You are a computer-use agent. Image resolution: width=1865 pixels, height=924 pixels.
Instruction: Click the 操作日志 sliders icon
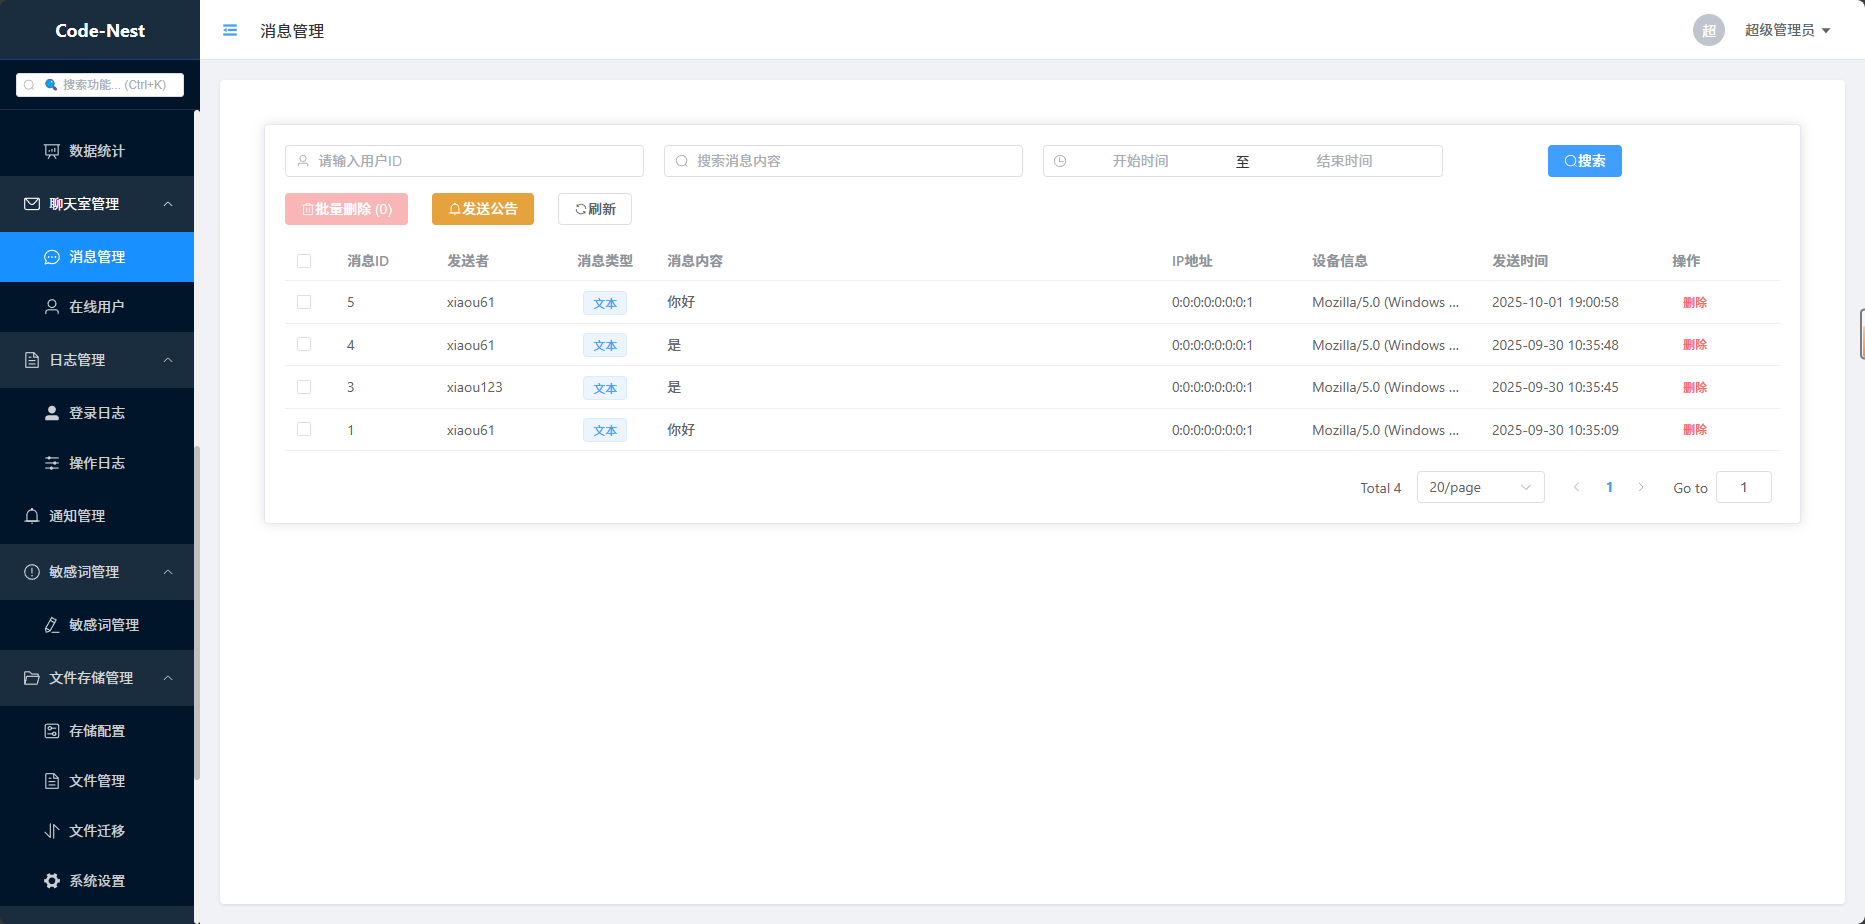(x=52, y=463)
